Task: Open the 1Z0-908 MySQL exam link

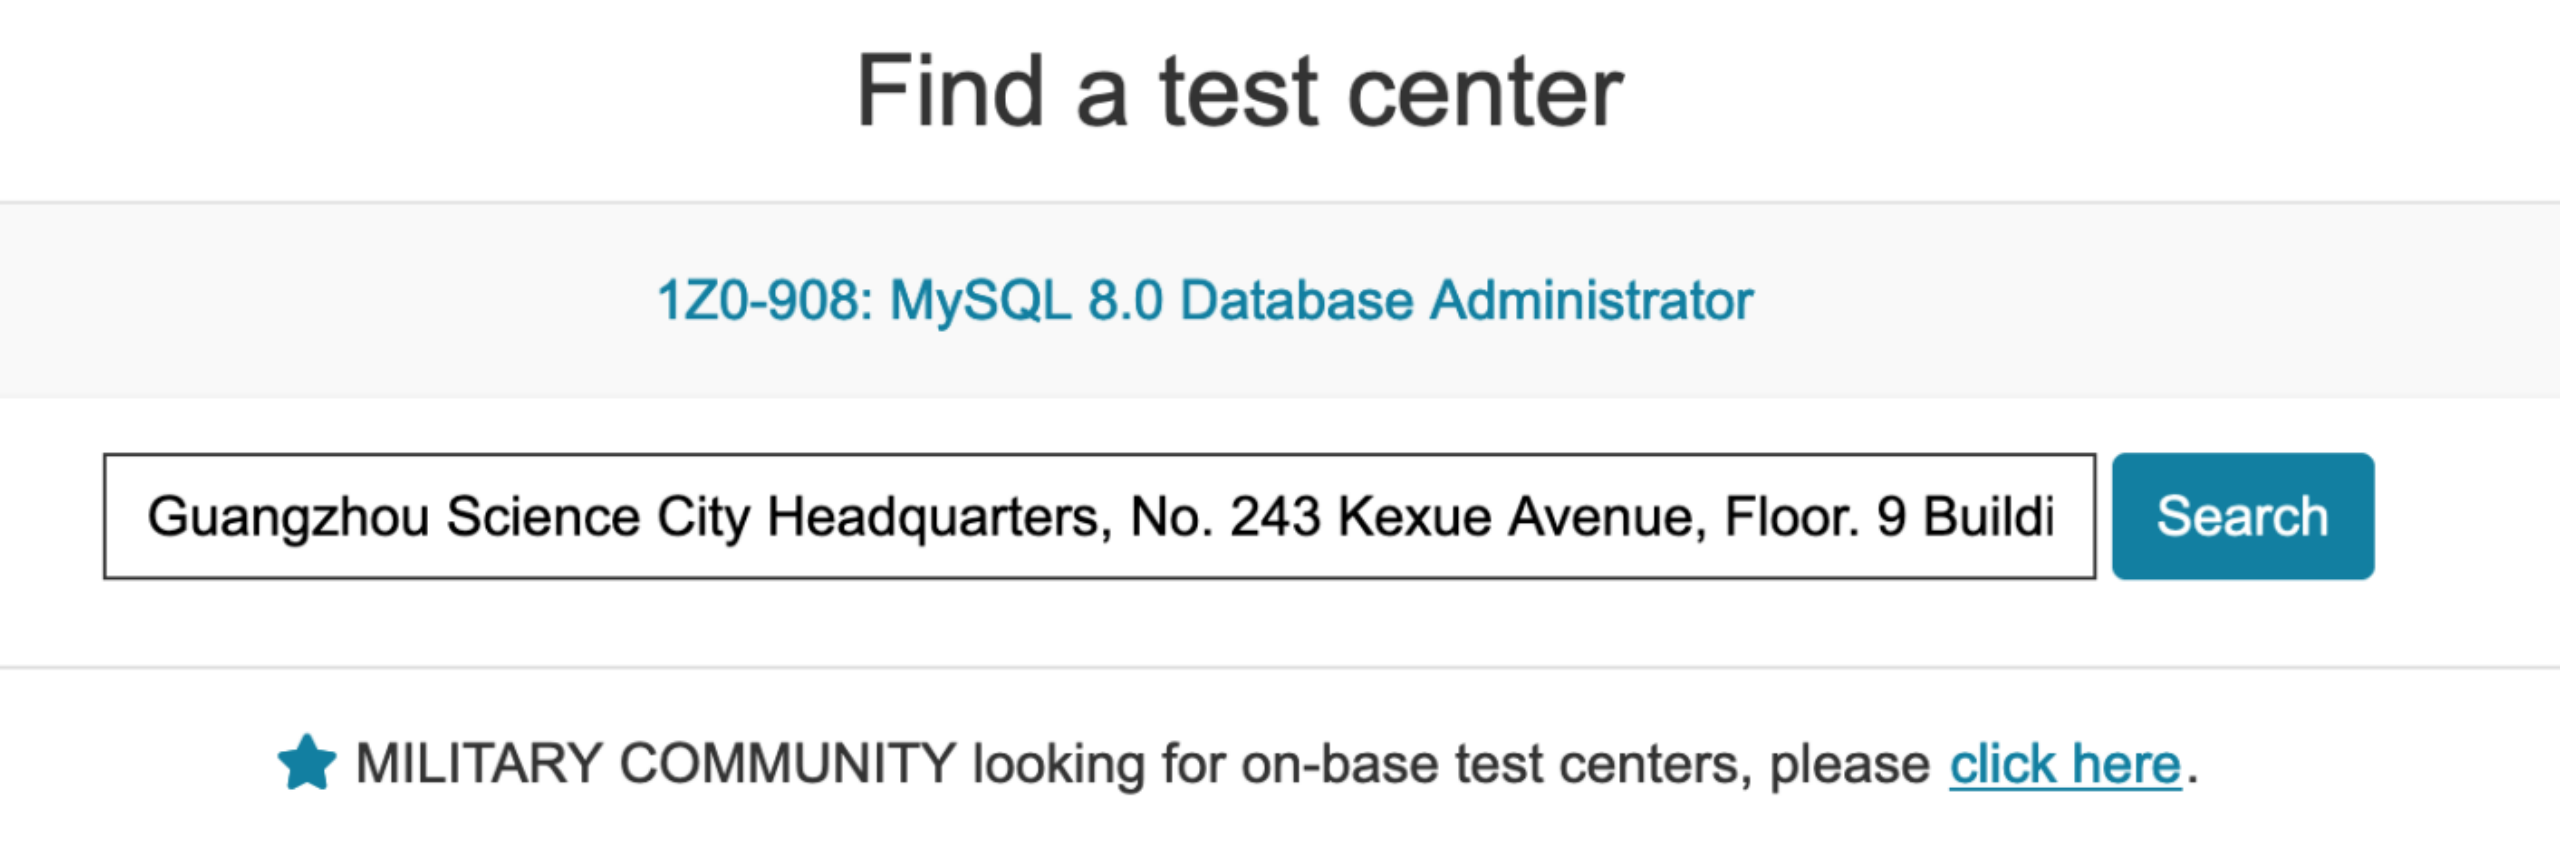Action: [1204, 300]
